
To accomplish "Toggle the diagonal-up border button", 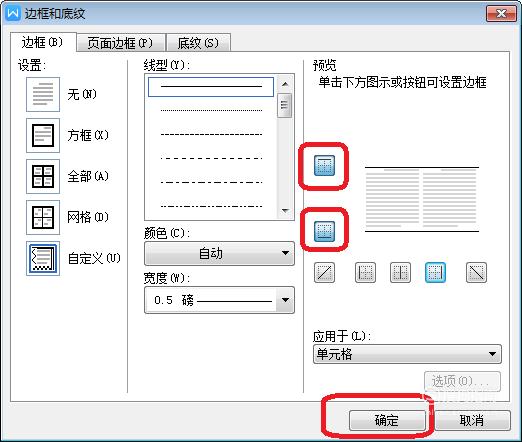I will tap(324, 273).
